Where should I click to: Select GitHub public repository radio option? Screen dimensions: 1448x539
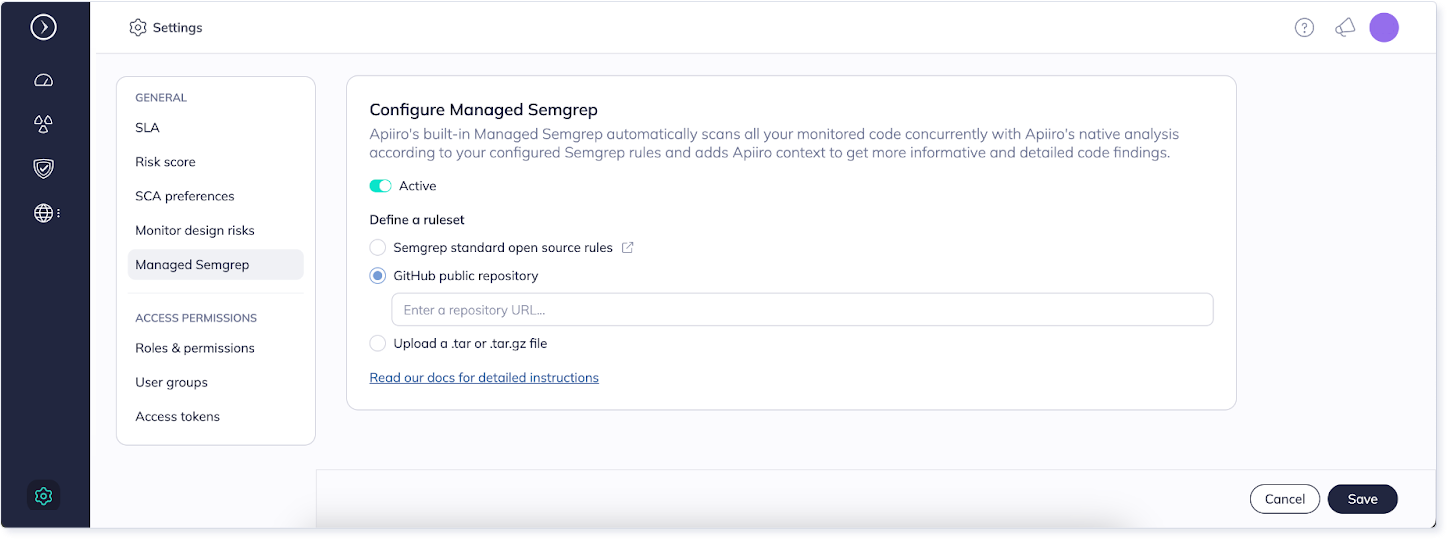pos(377,276)
